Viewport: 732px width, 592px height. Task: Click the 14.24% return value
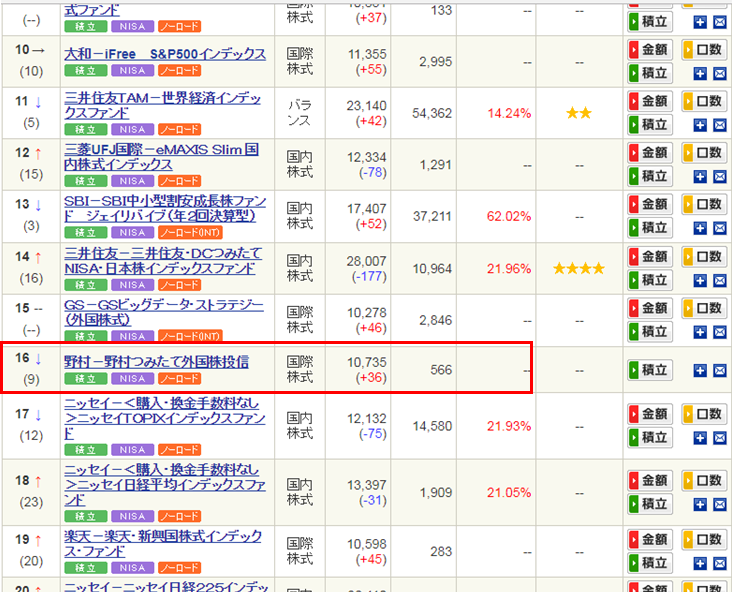[509, 113]
